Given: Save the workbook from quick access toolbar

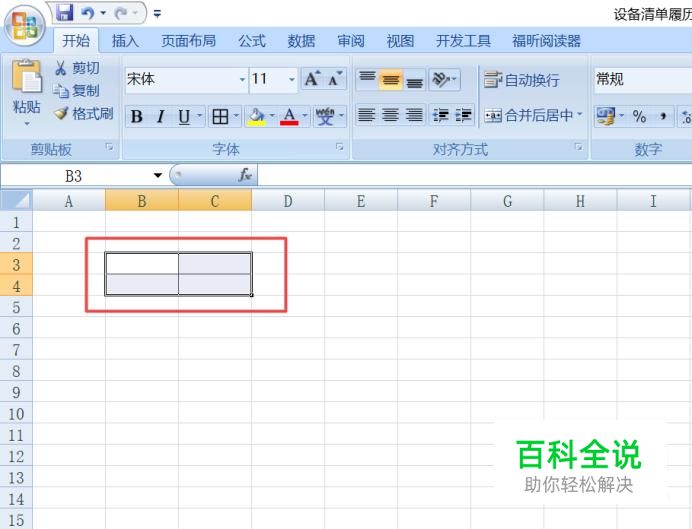Looking at the screenshot, I should coord(64,12).
